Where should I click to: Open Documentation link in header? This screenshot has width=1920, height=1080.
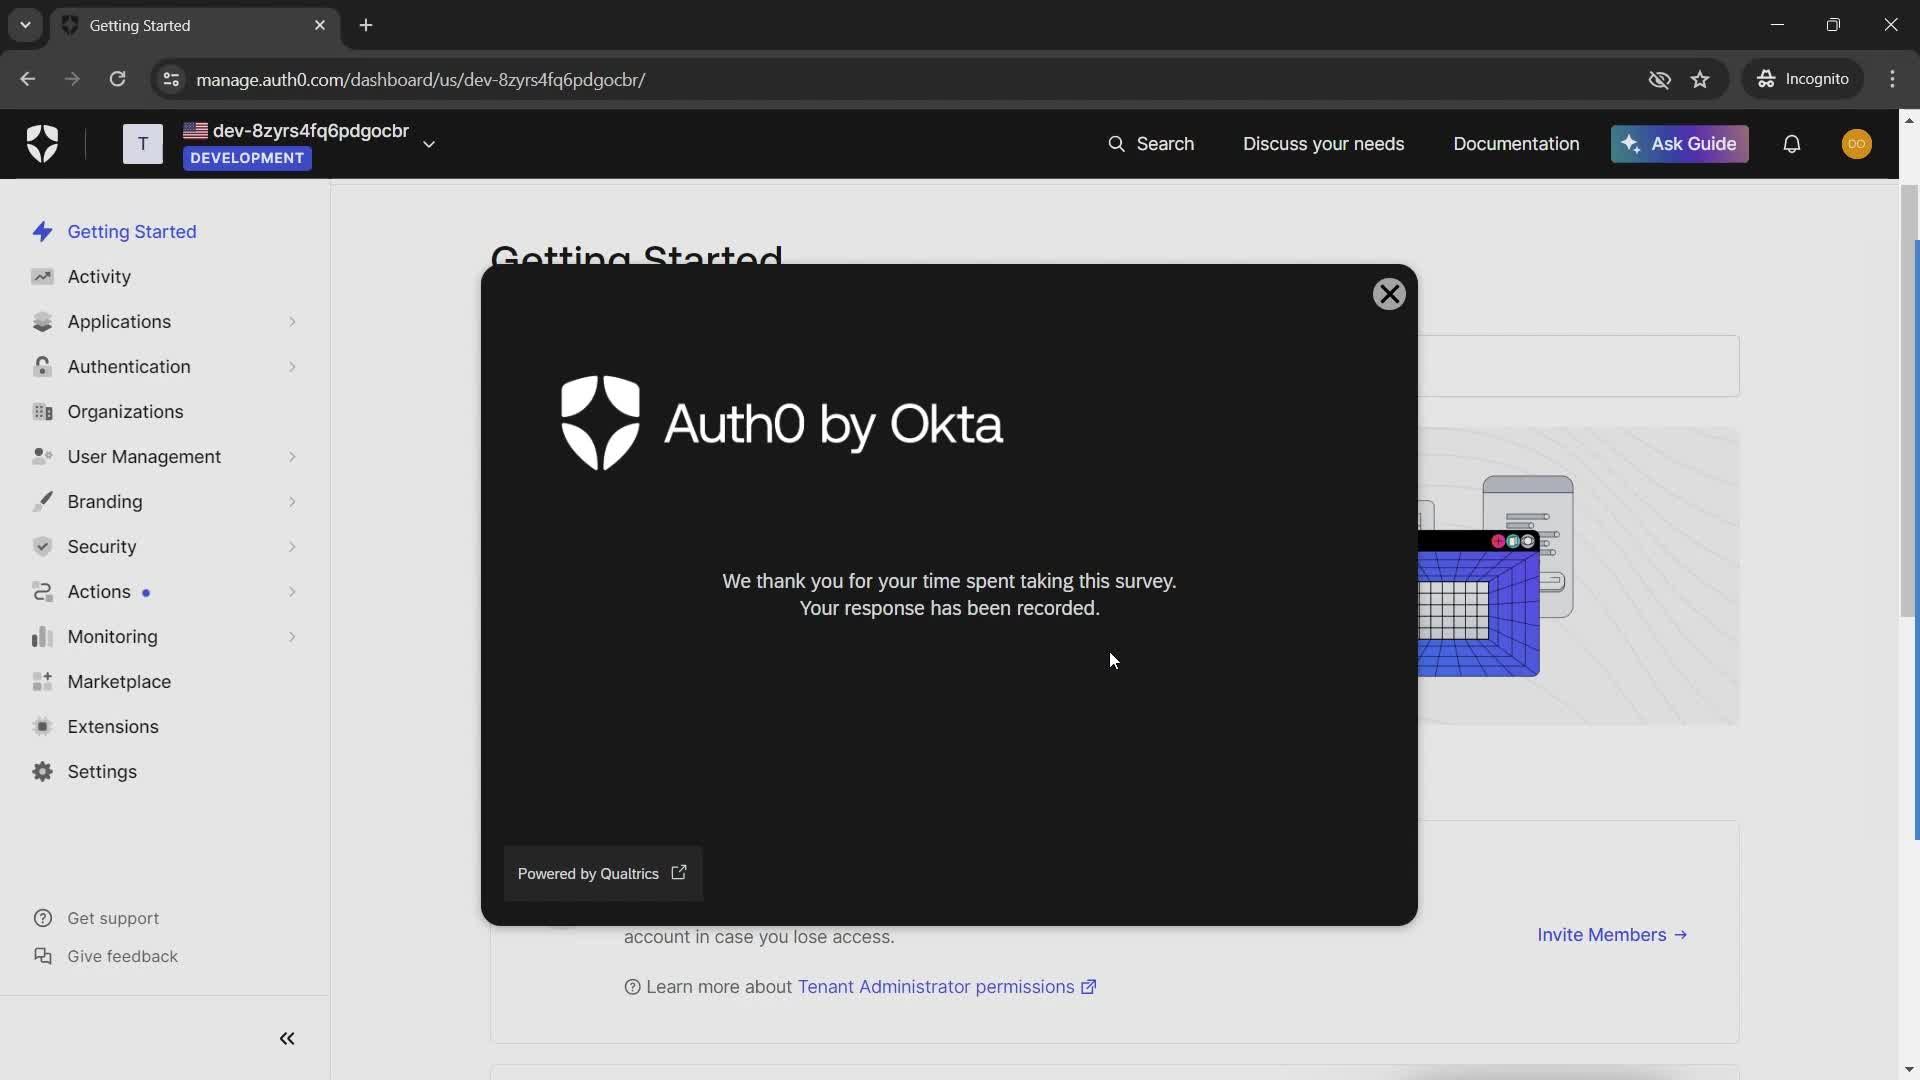(x=1516, y=144)
